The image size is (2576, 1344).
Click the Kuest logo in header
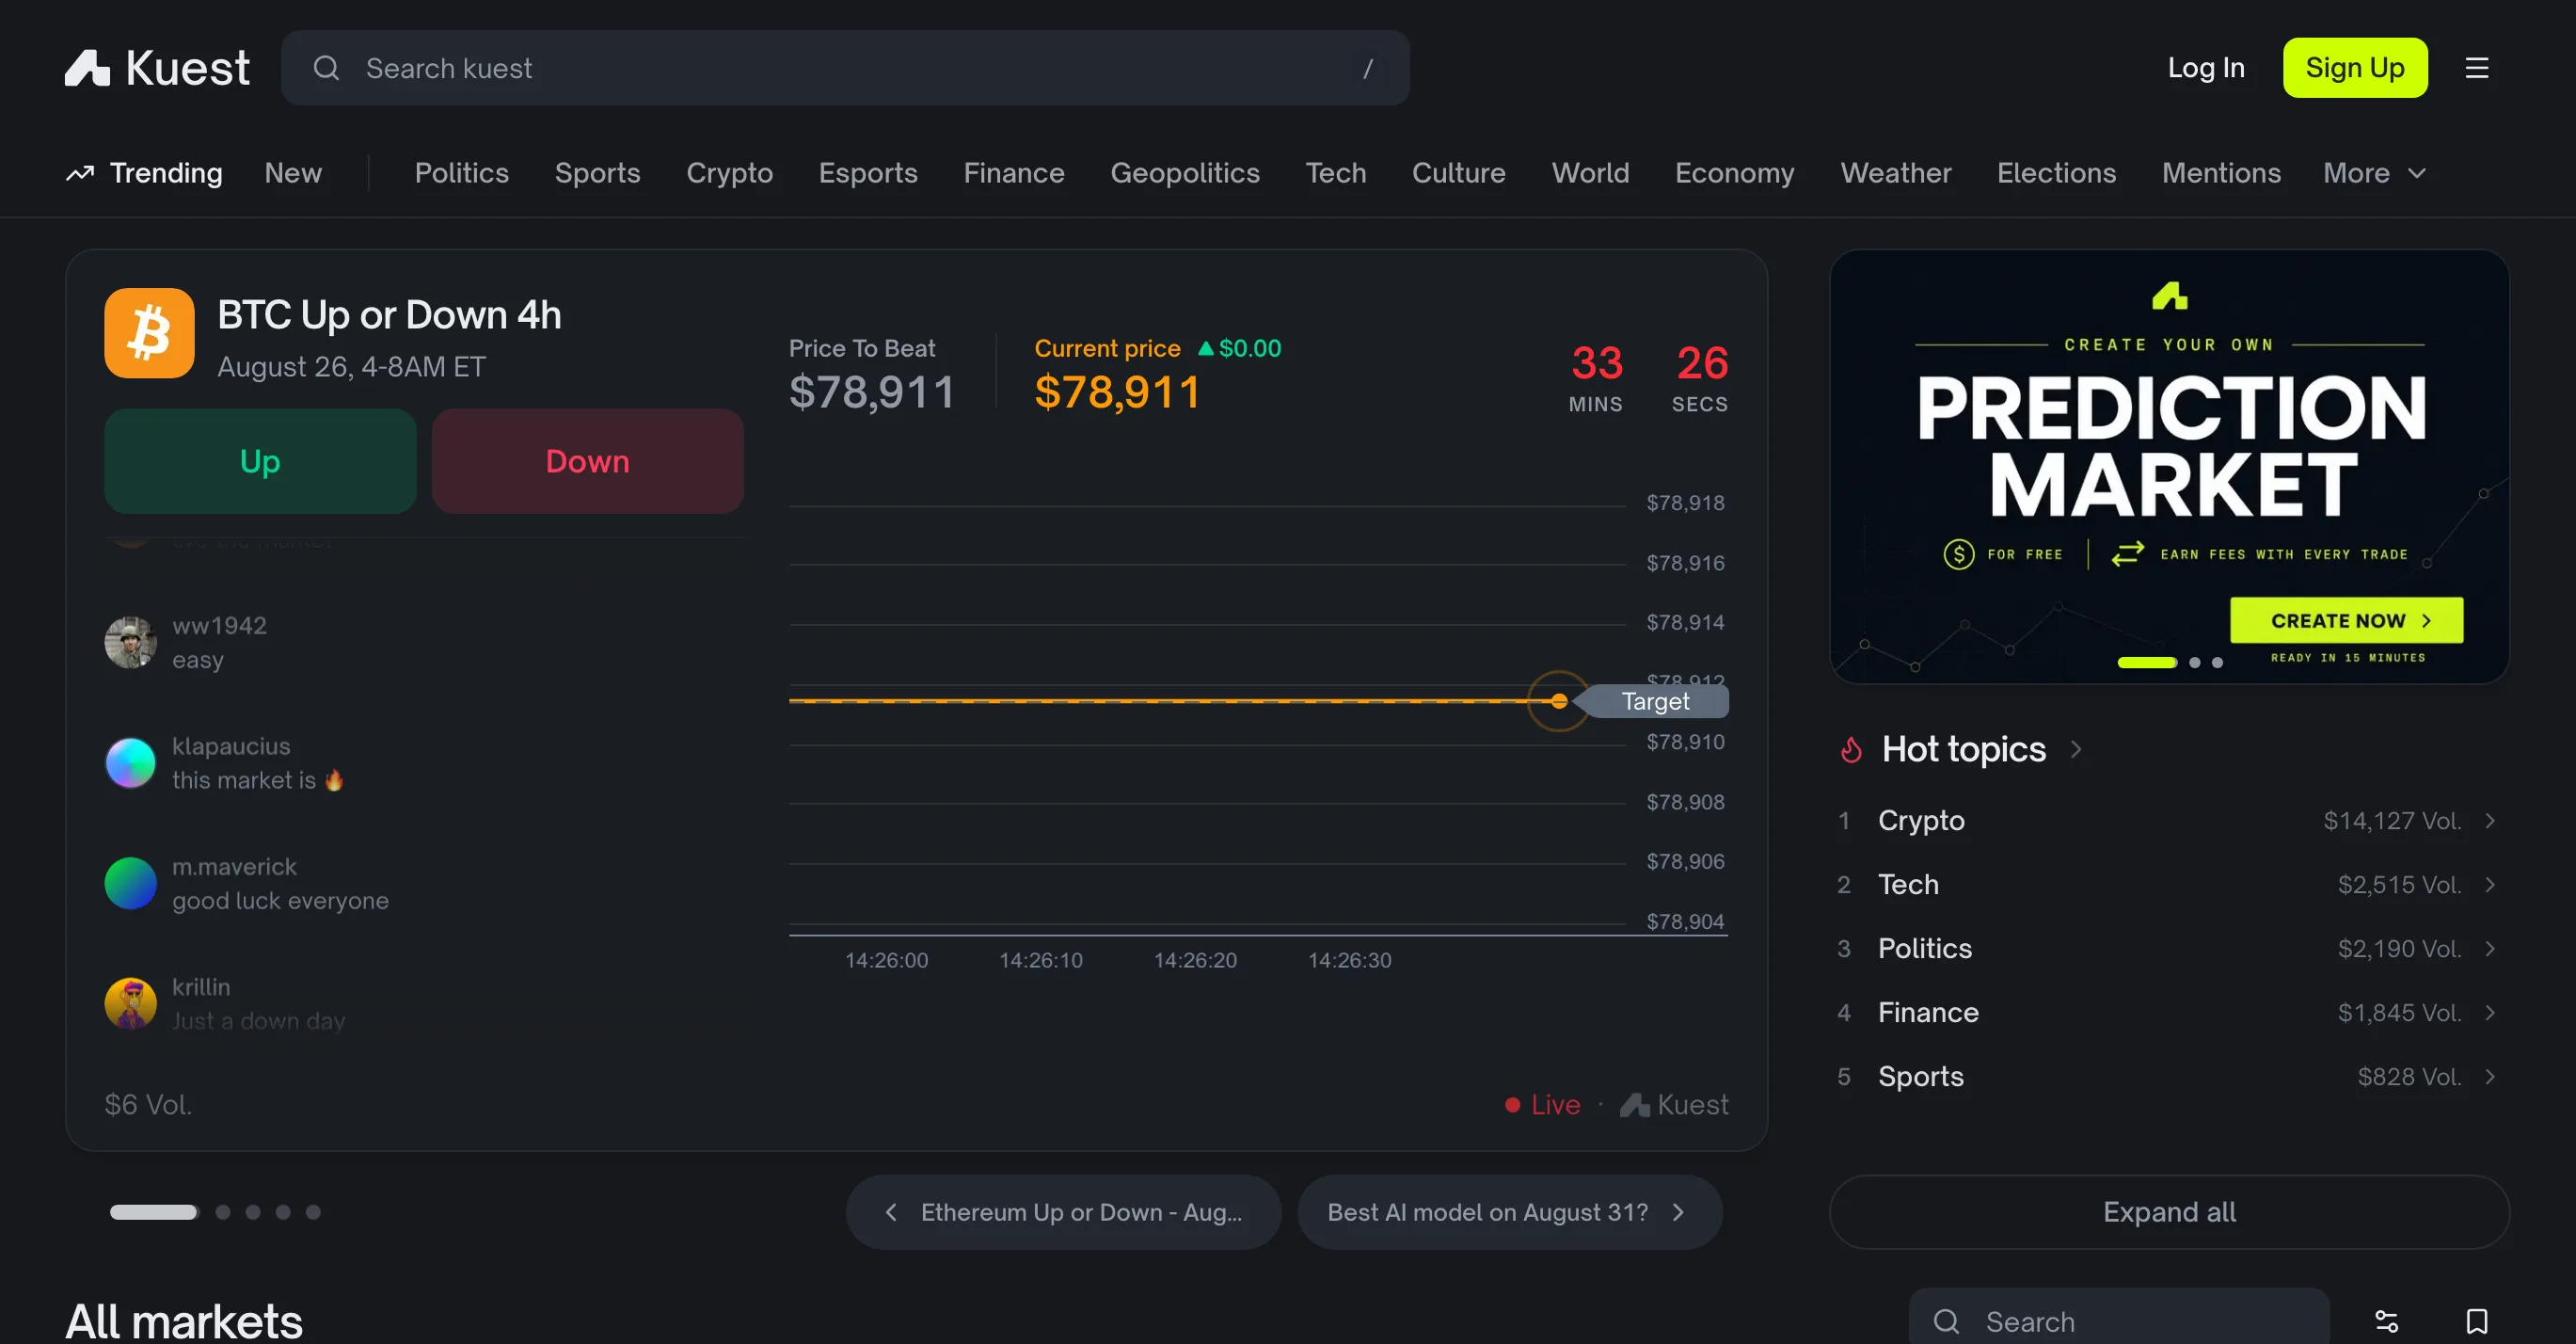click(157, 68)
